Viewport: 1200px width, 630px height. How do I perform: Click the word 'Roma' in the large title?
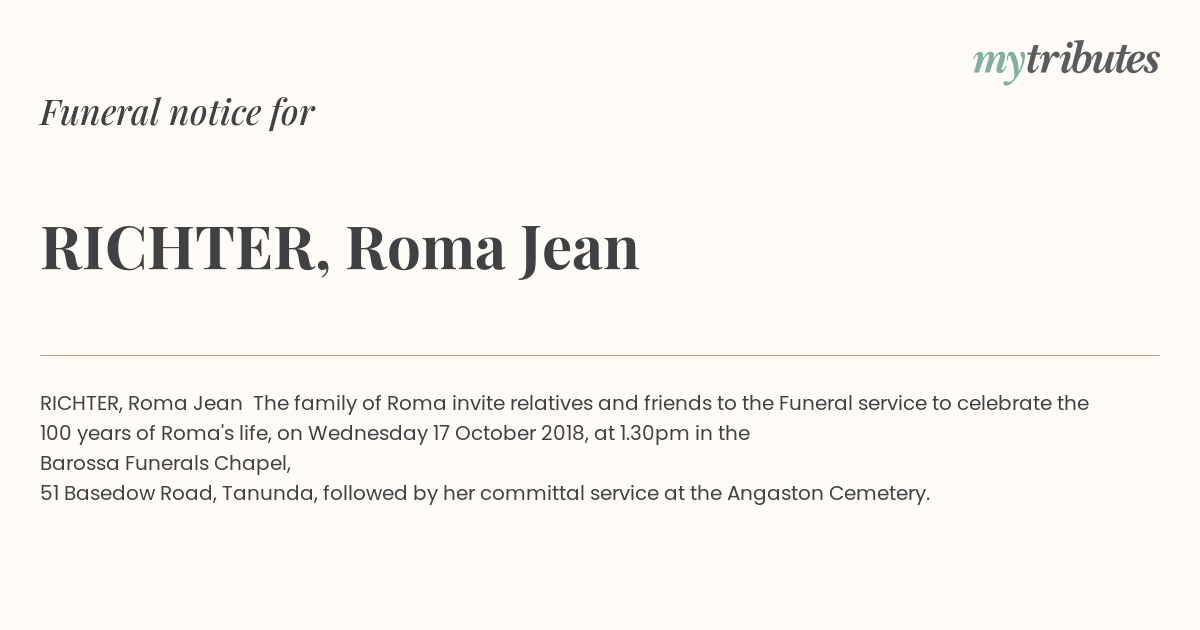tap(426, 249)
